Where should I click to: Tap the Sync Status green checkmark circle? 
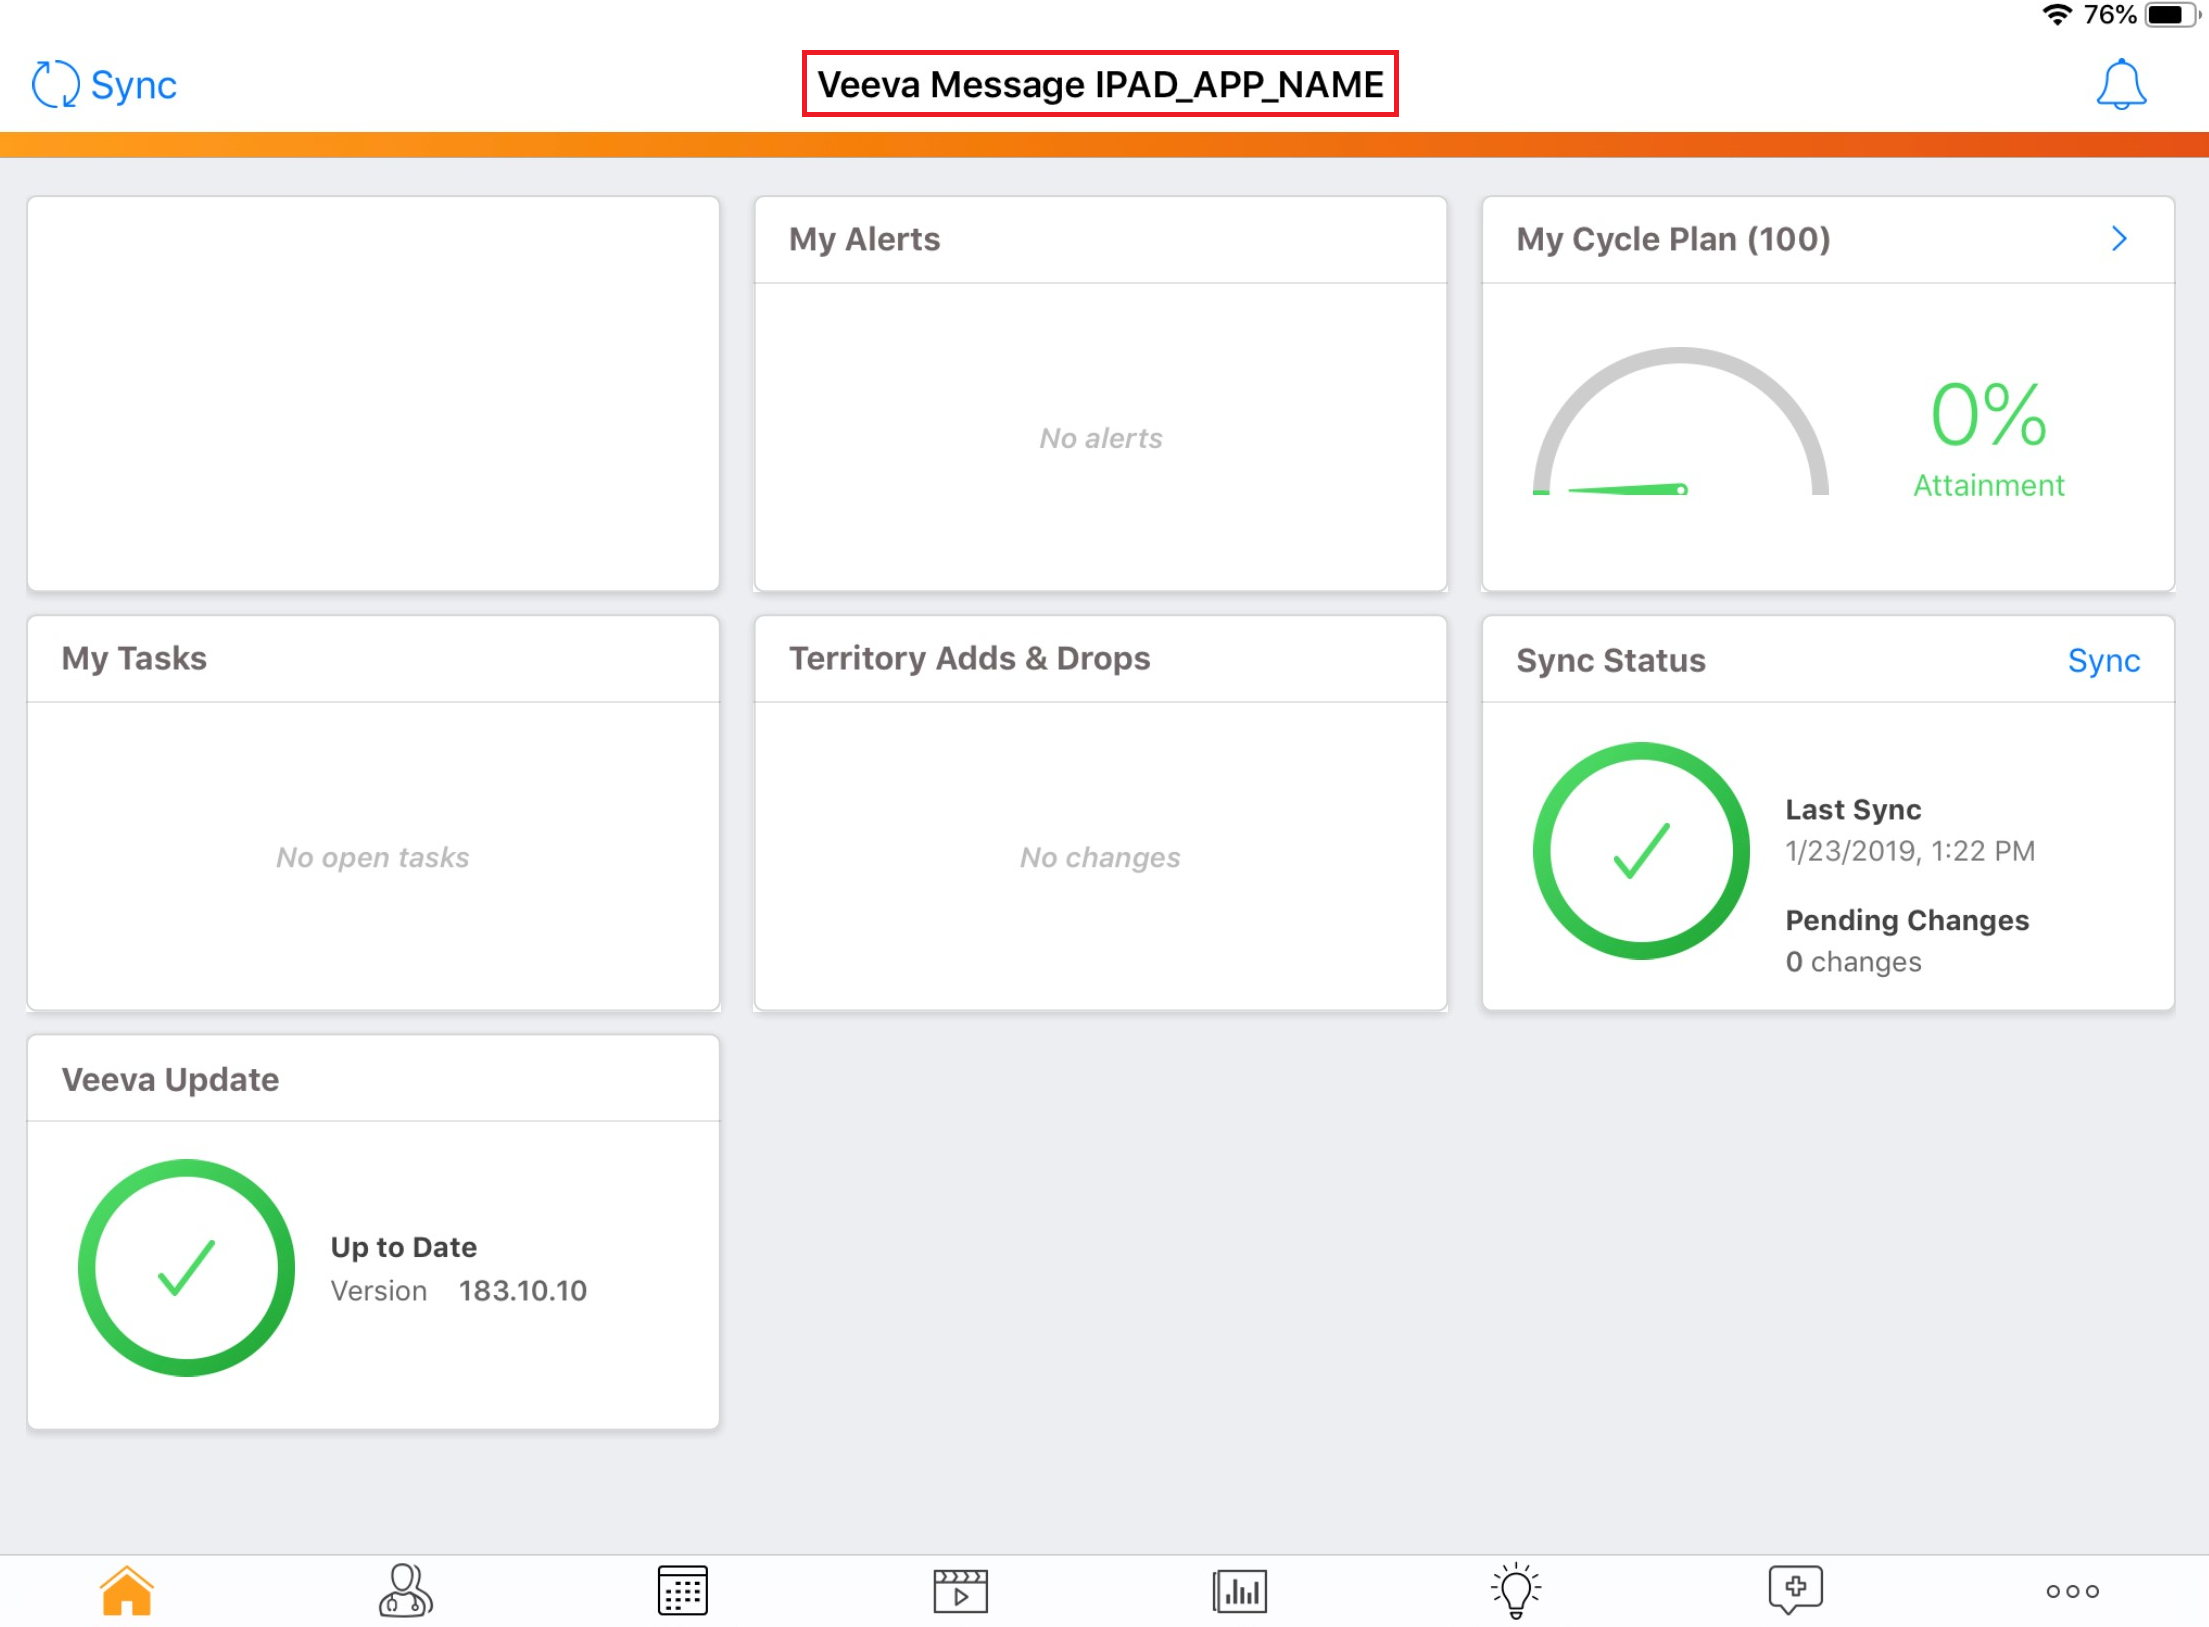click(1641, 850)
